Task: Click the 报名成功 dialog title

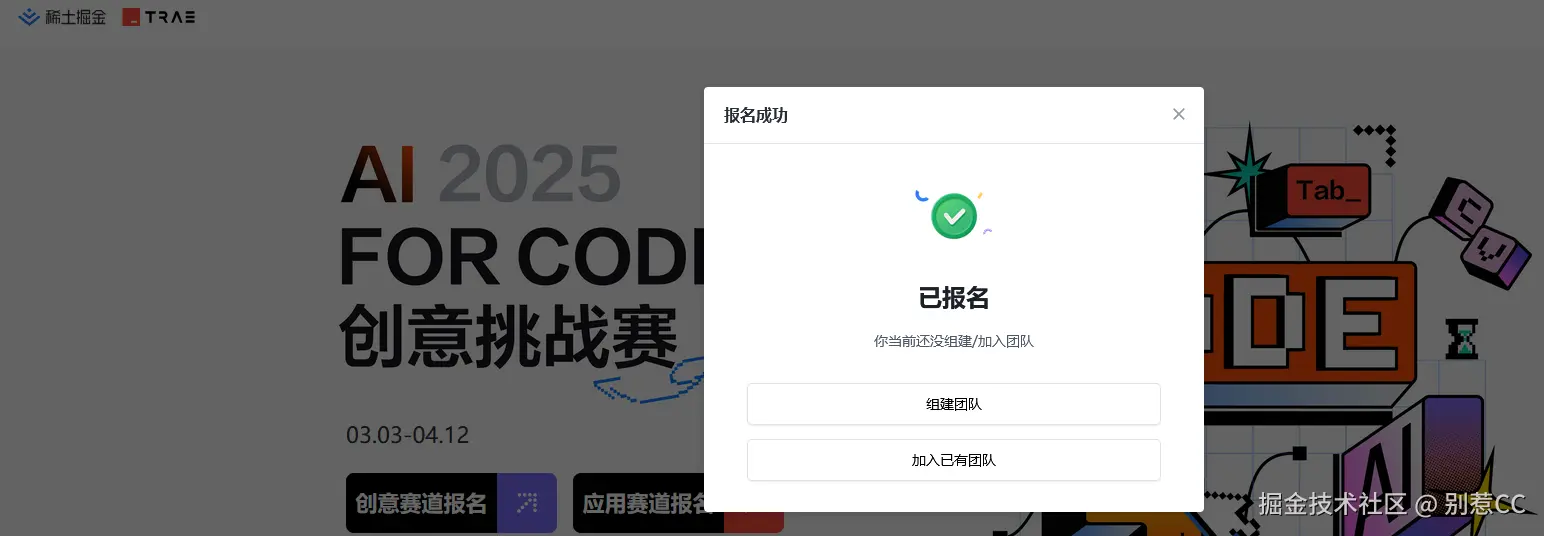Action: click(756, 115)
